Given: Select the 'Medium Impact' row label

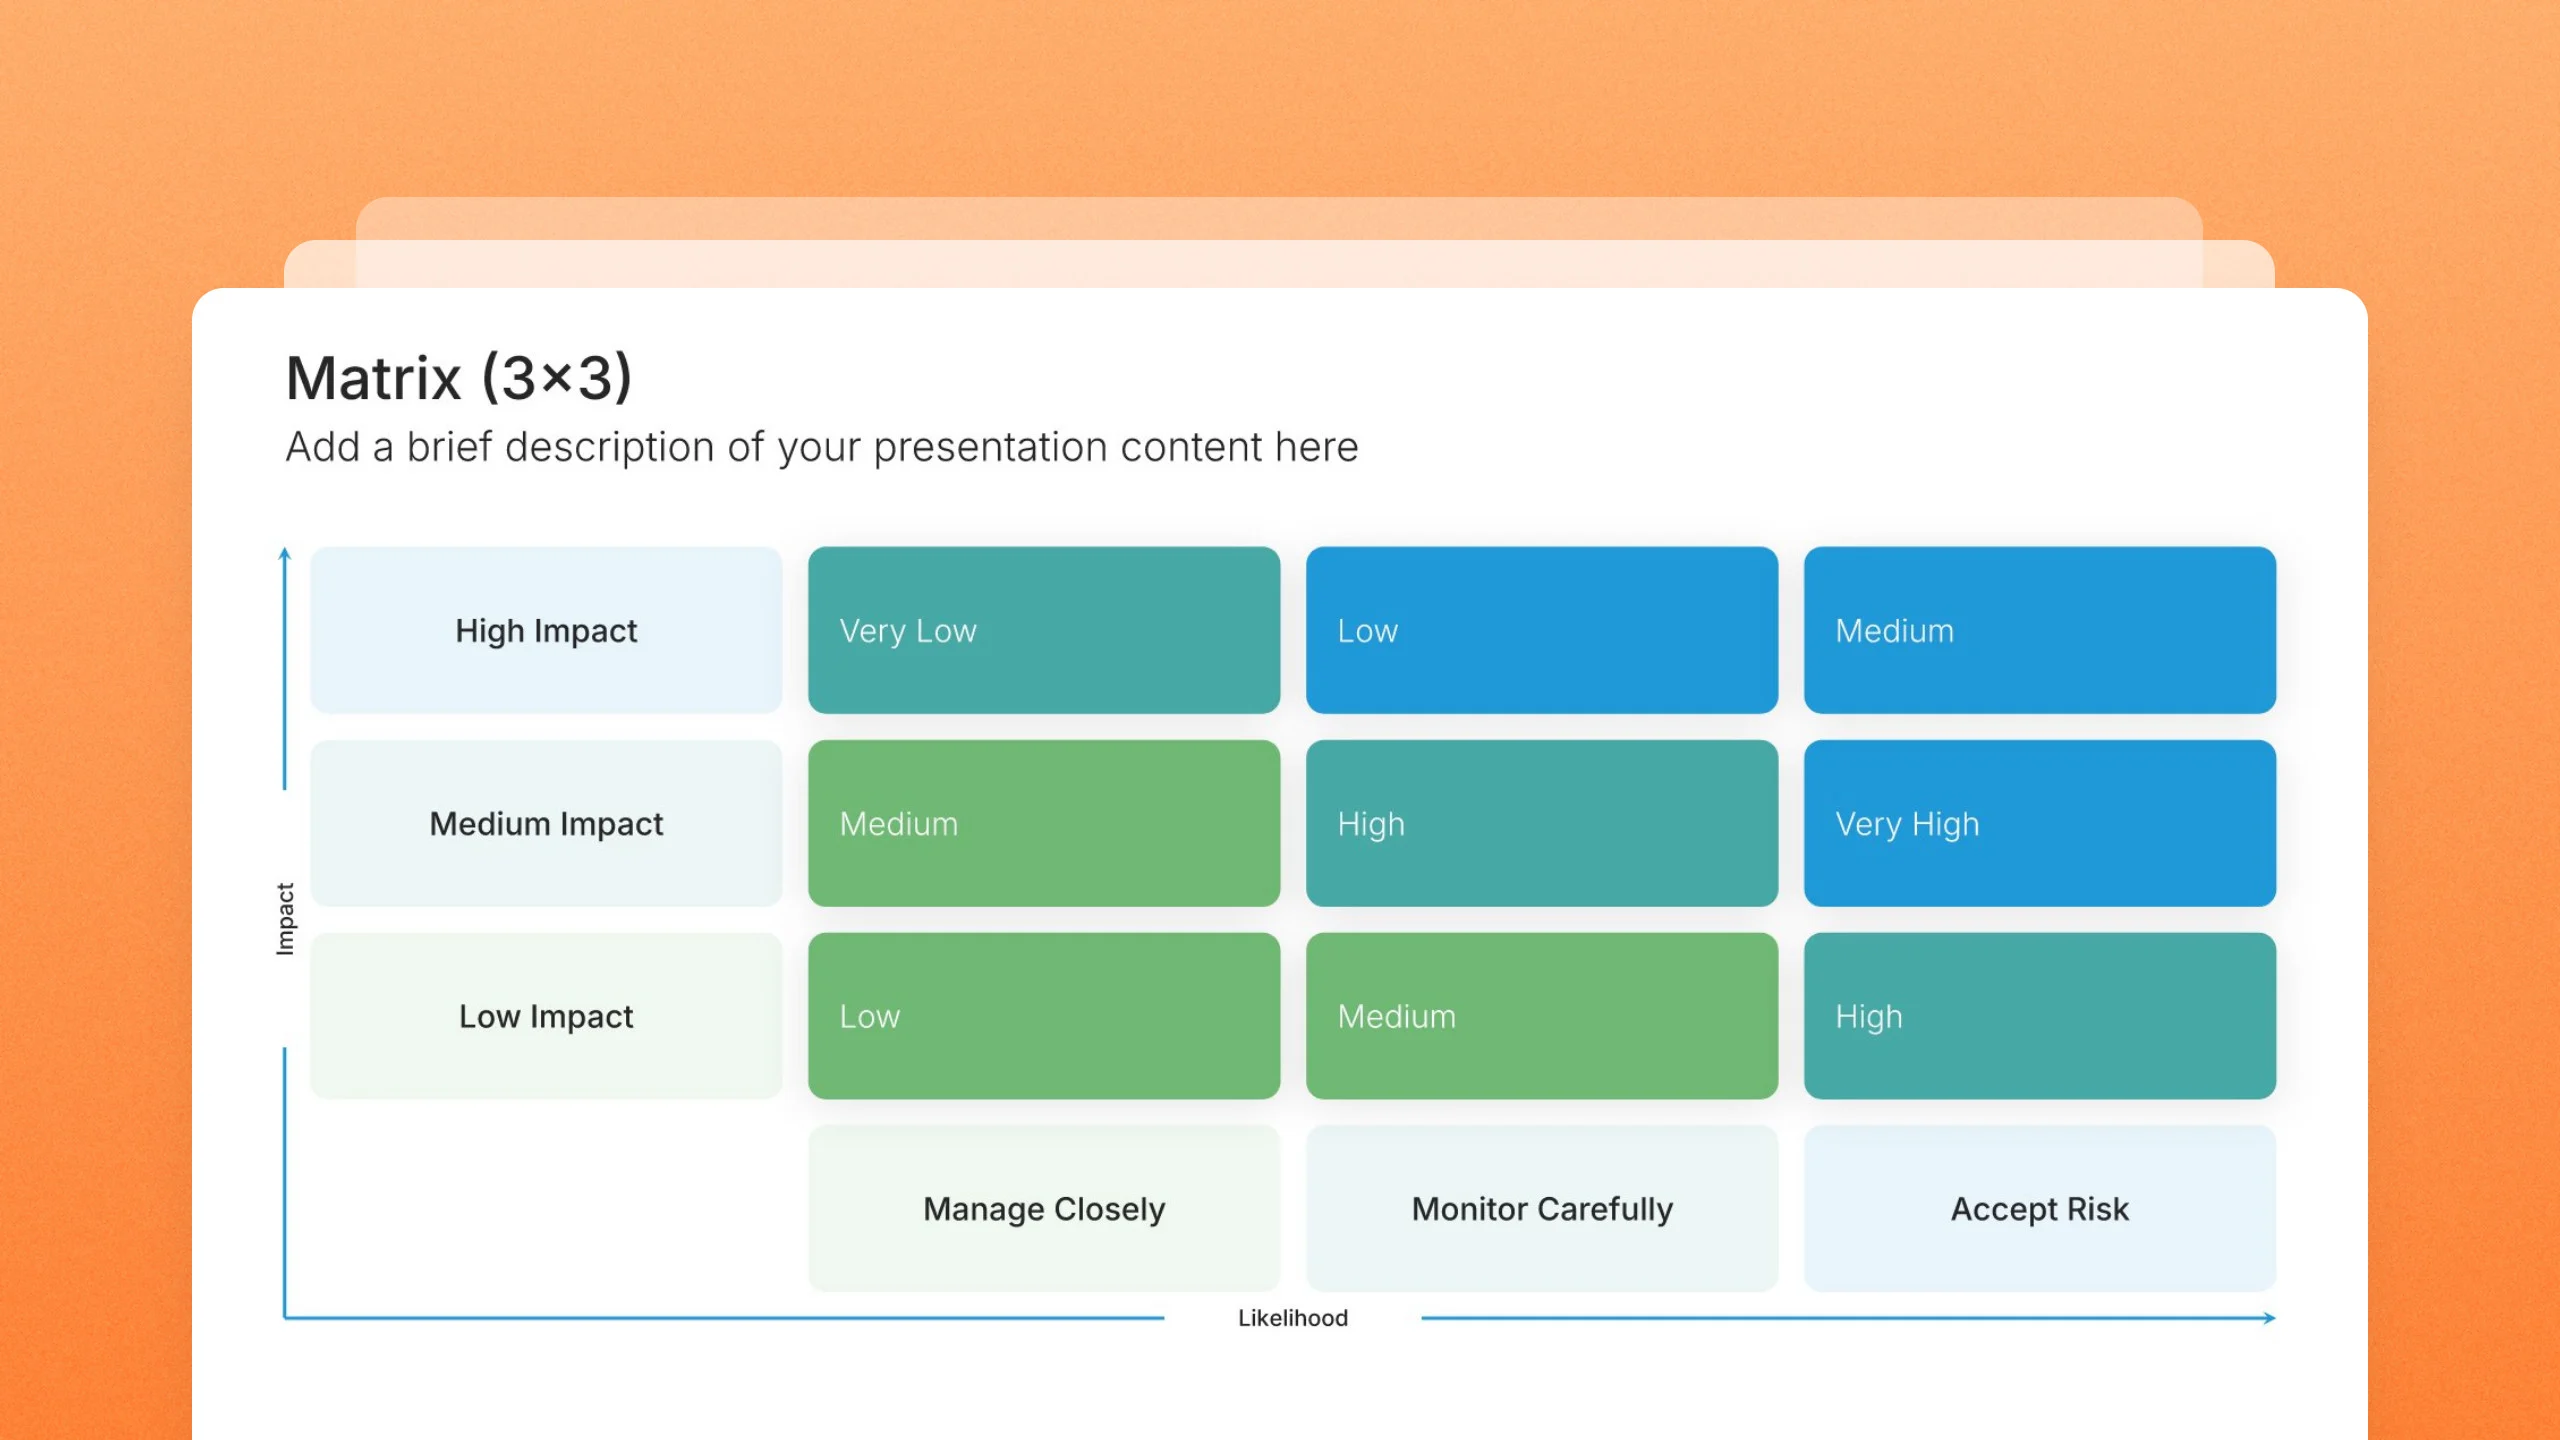Looking at the screenshot, I should tap(546, 823).
